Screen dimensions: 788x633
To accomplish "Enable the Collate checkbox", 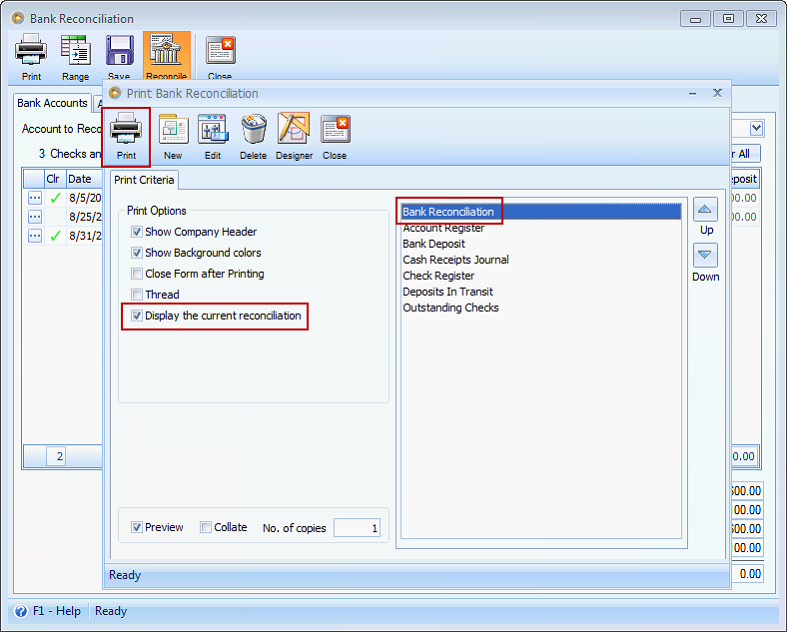I will point(206,527).
